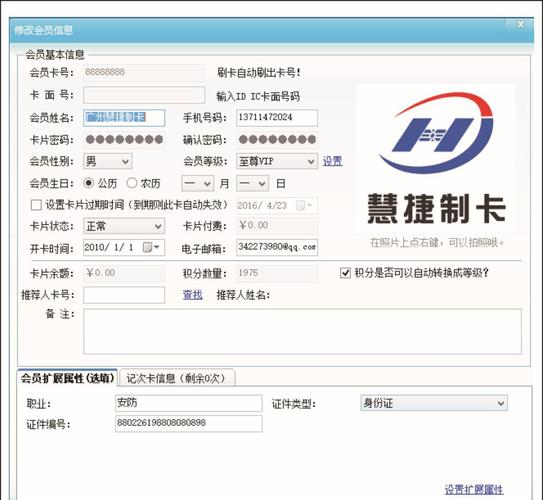Open the 证件类型 dropdown showing 身份证
The height and width of the screenshot is (500, 543).
(x=434, y=403)
